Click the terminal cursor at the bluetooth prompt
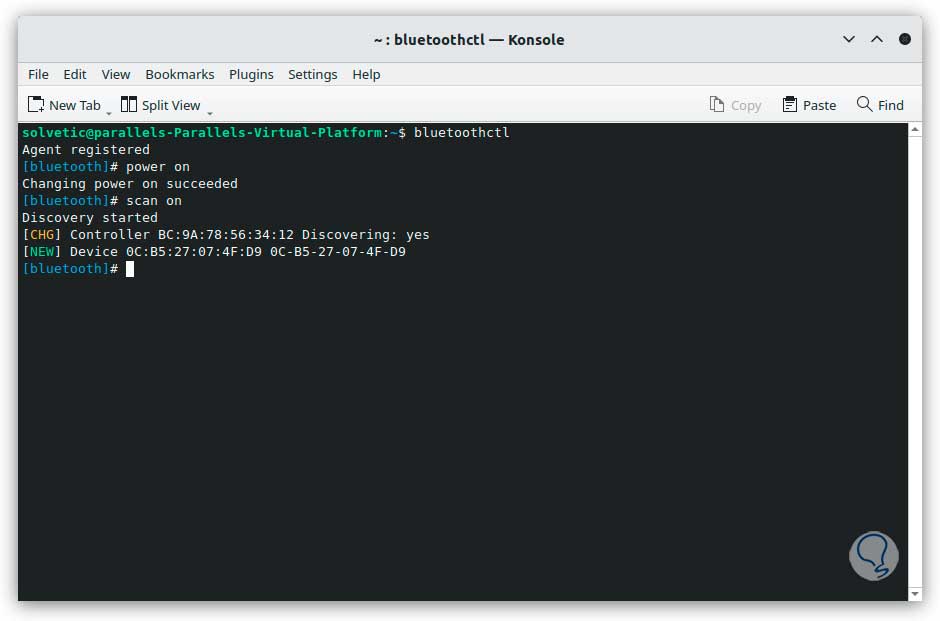 pyautogui.click(x=130, y=269)
